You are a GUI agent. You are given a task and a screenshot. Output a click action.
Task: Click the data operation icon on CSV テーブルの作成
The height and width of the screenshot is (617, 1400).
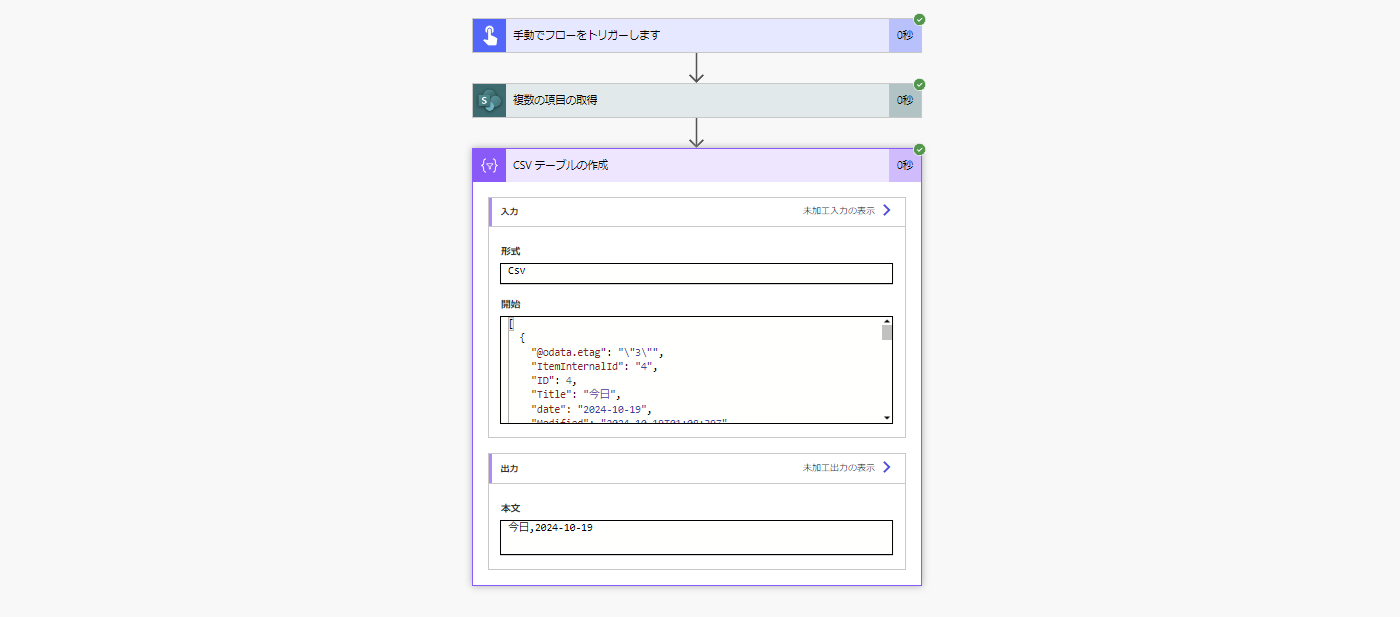pyautogui.click(x=488, y=165)
